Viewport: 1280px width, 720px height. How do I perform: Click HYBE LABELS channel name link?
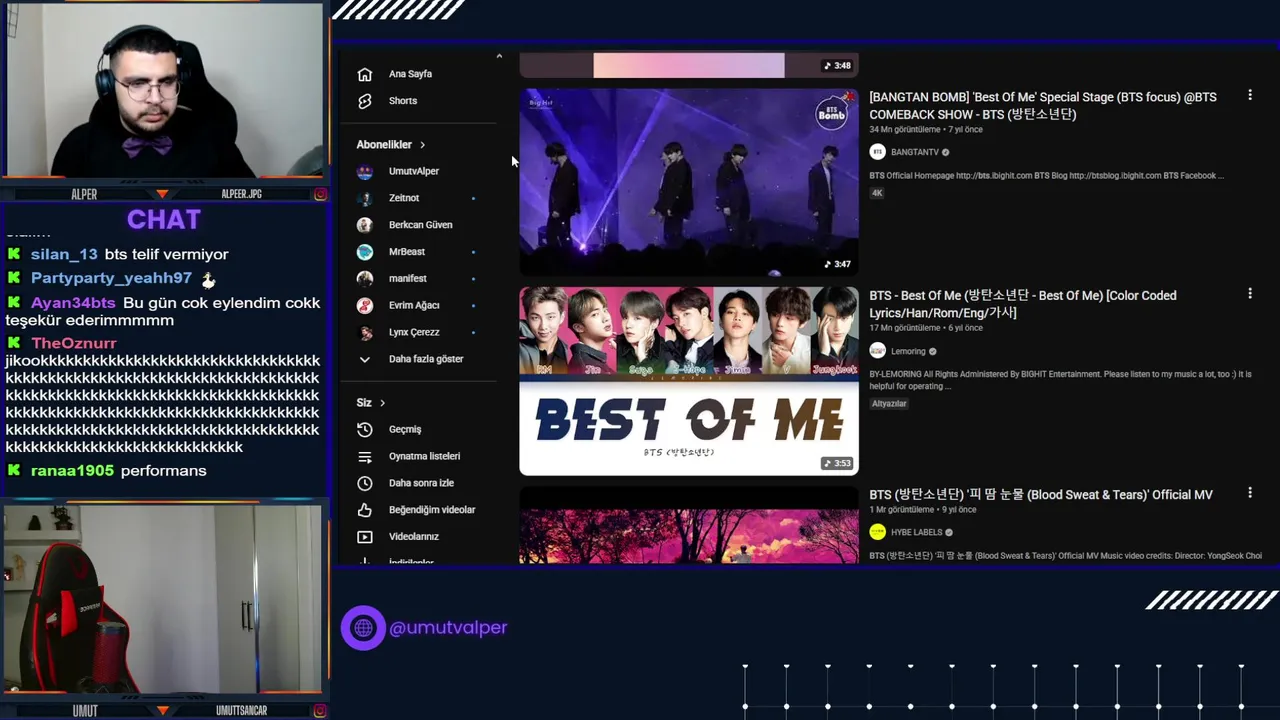(x=916, y=532)
